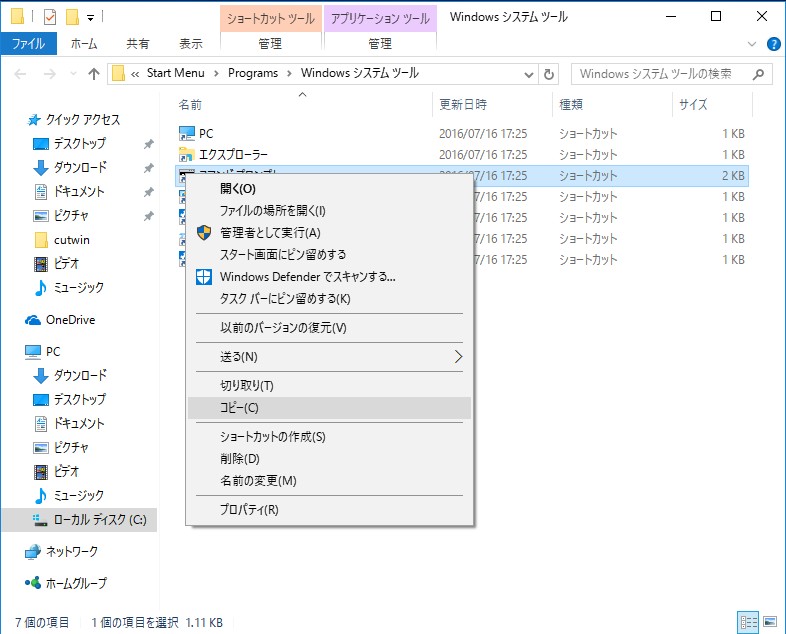Choose 削除(D) in context menu

tap(329, 459)
